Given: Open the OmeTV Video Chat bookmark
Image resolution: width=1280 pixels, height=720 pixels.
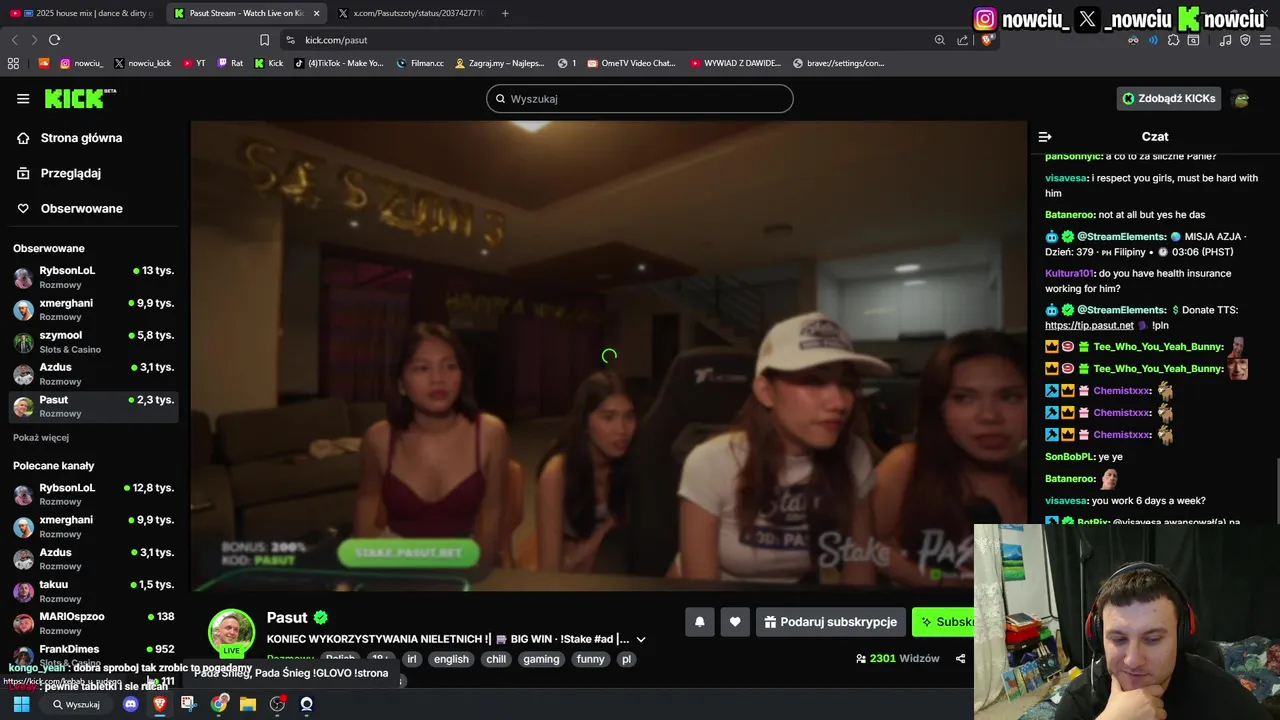Looking at the screenshot, I should click(631, 63).
